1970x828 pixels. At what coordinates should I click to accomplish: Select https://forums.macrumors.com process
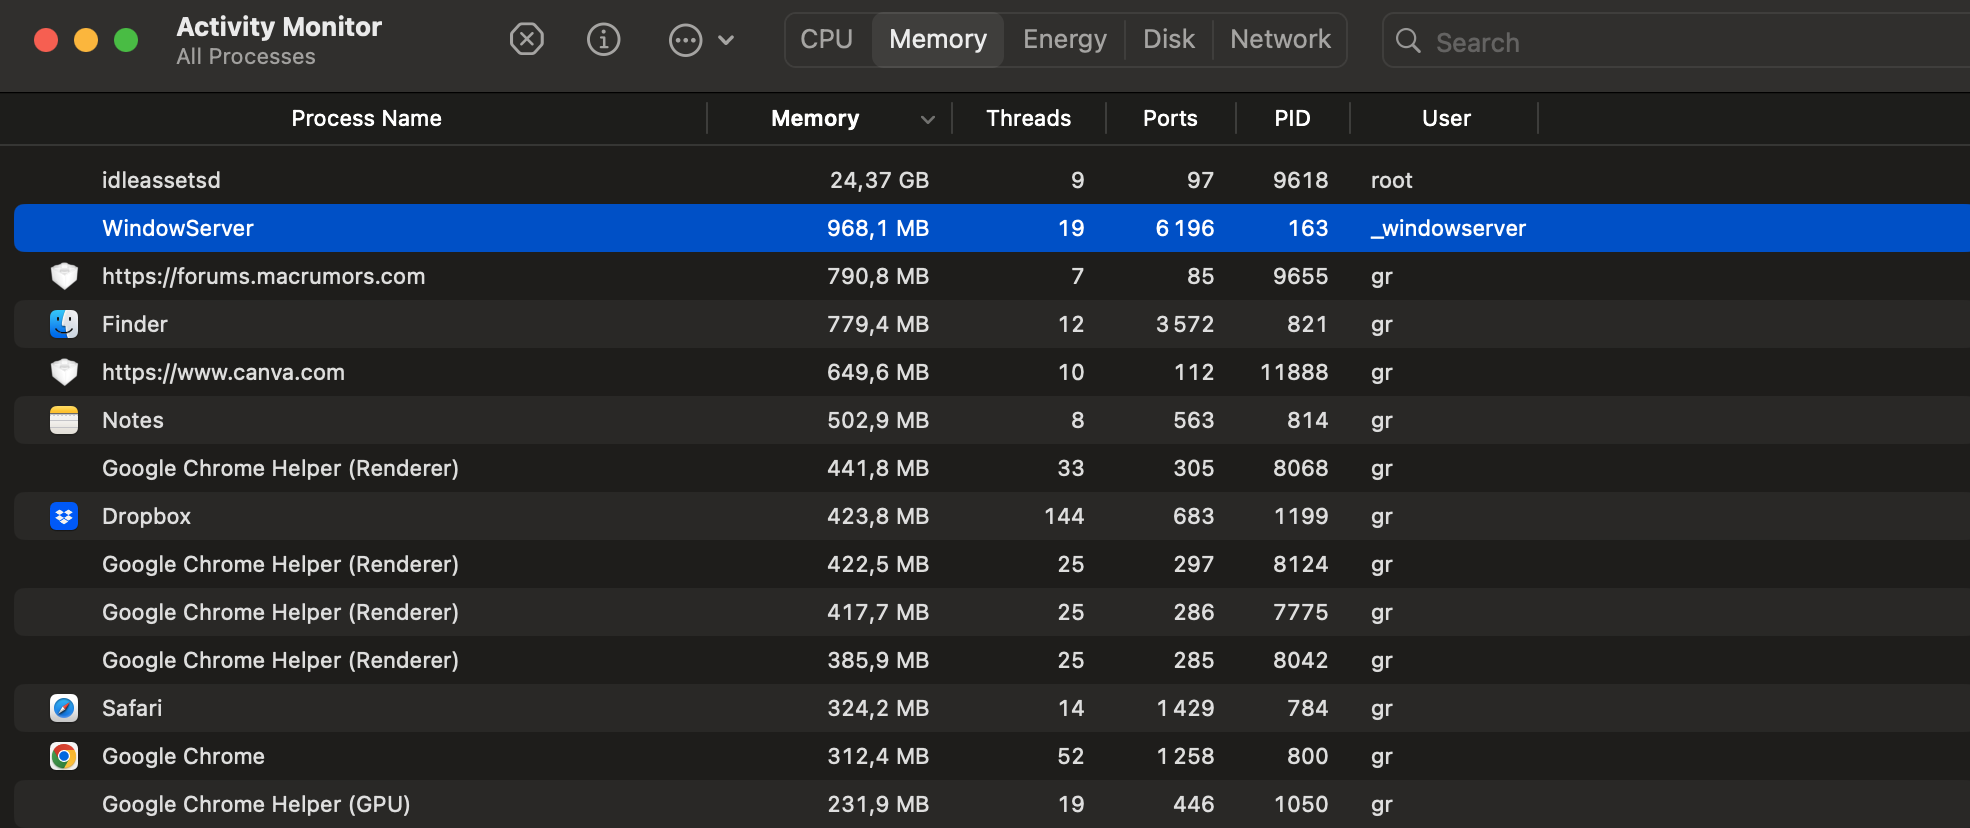(263, 276)
